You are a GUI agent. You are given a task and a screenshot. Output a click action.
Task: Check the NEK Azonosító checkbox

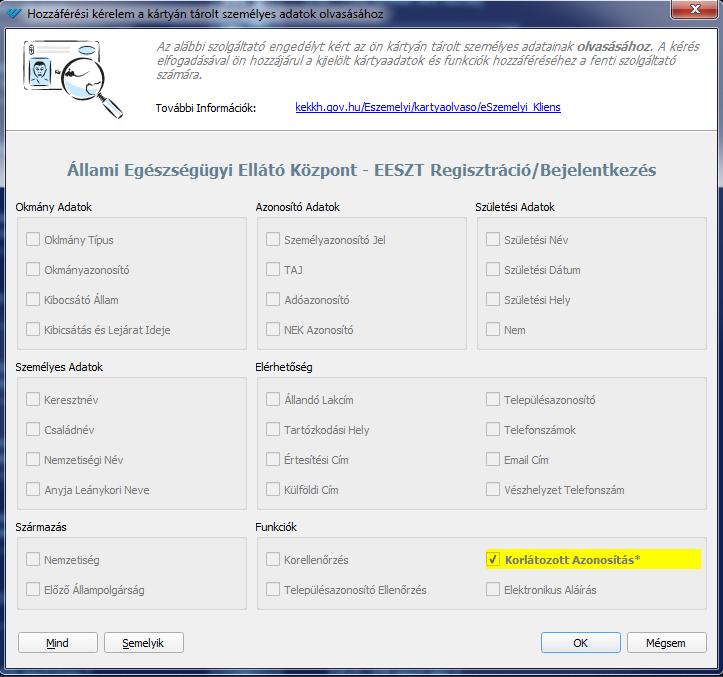[273, 329]
